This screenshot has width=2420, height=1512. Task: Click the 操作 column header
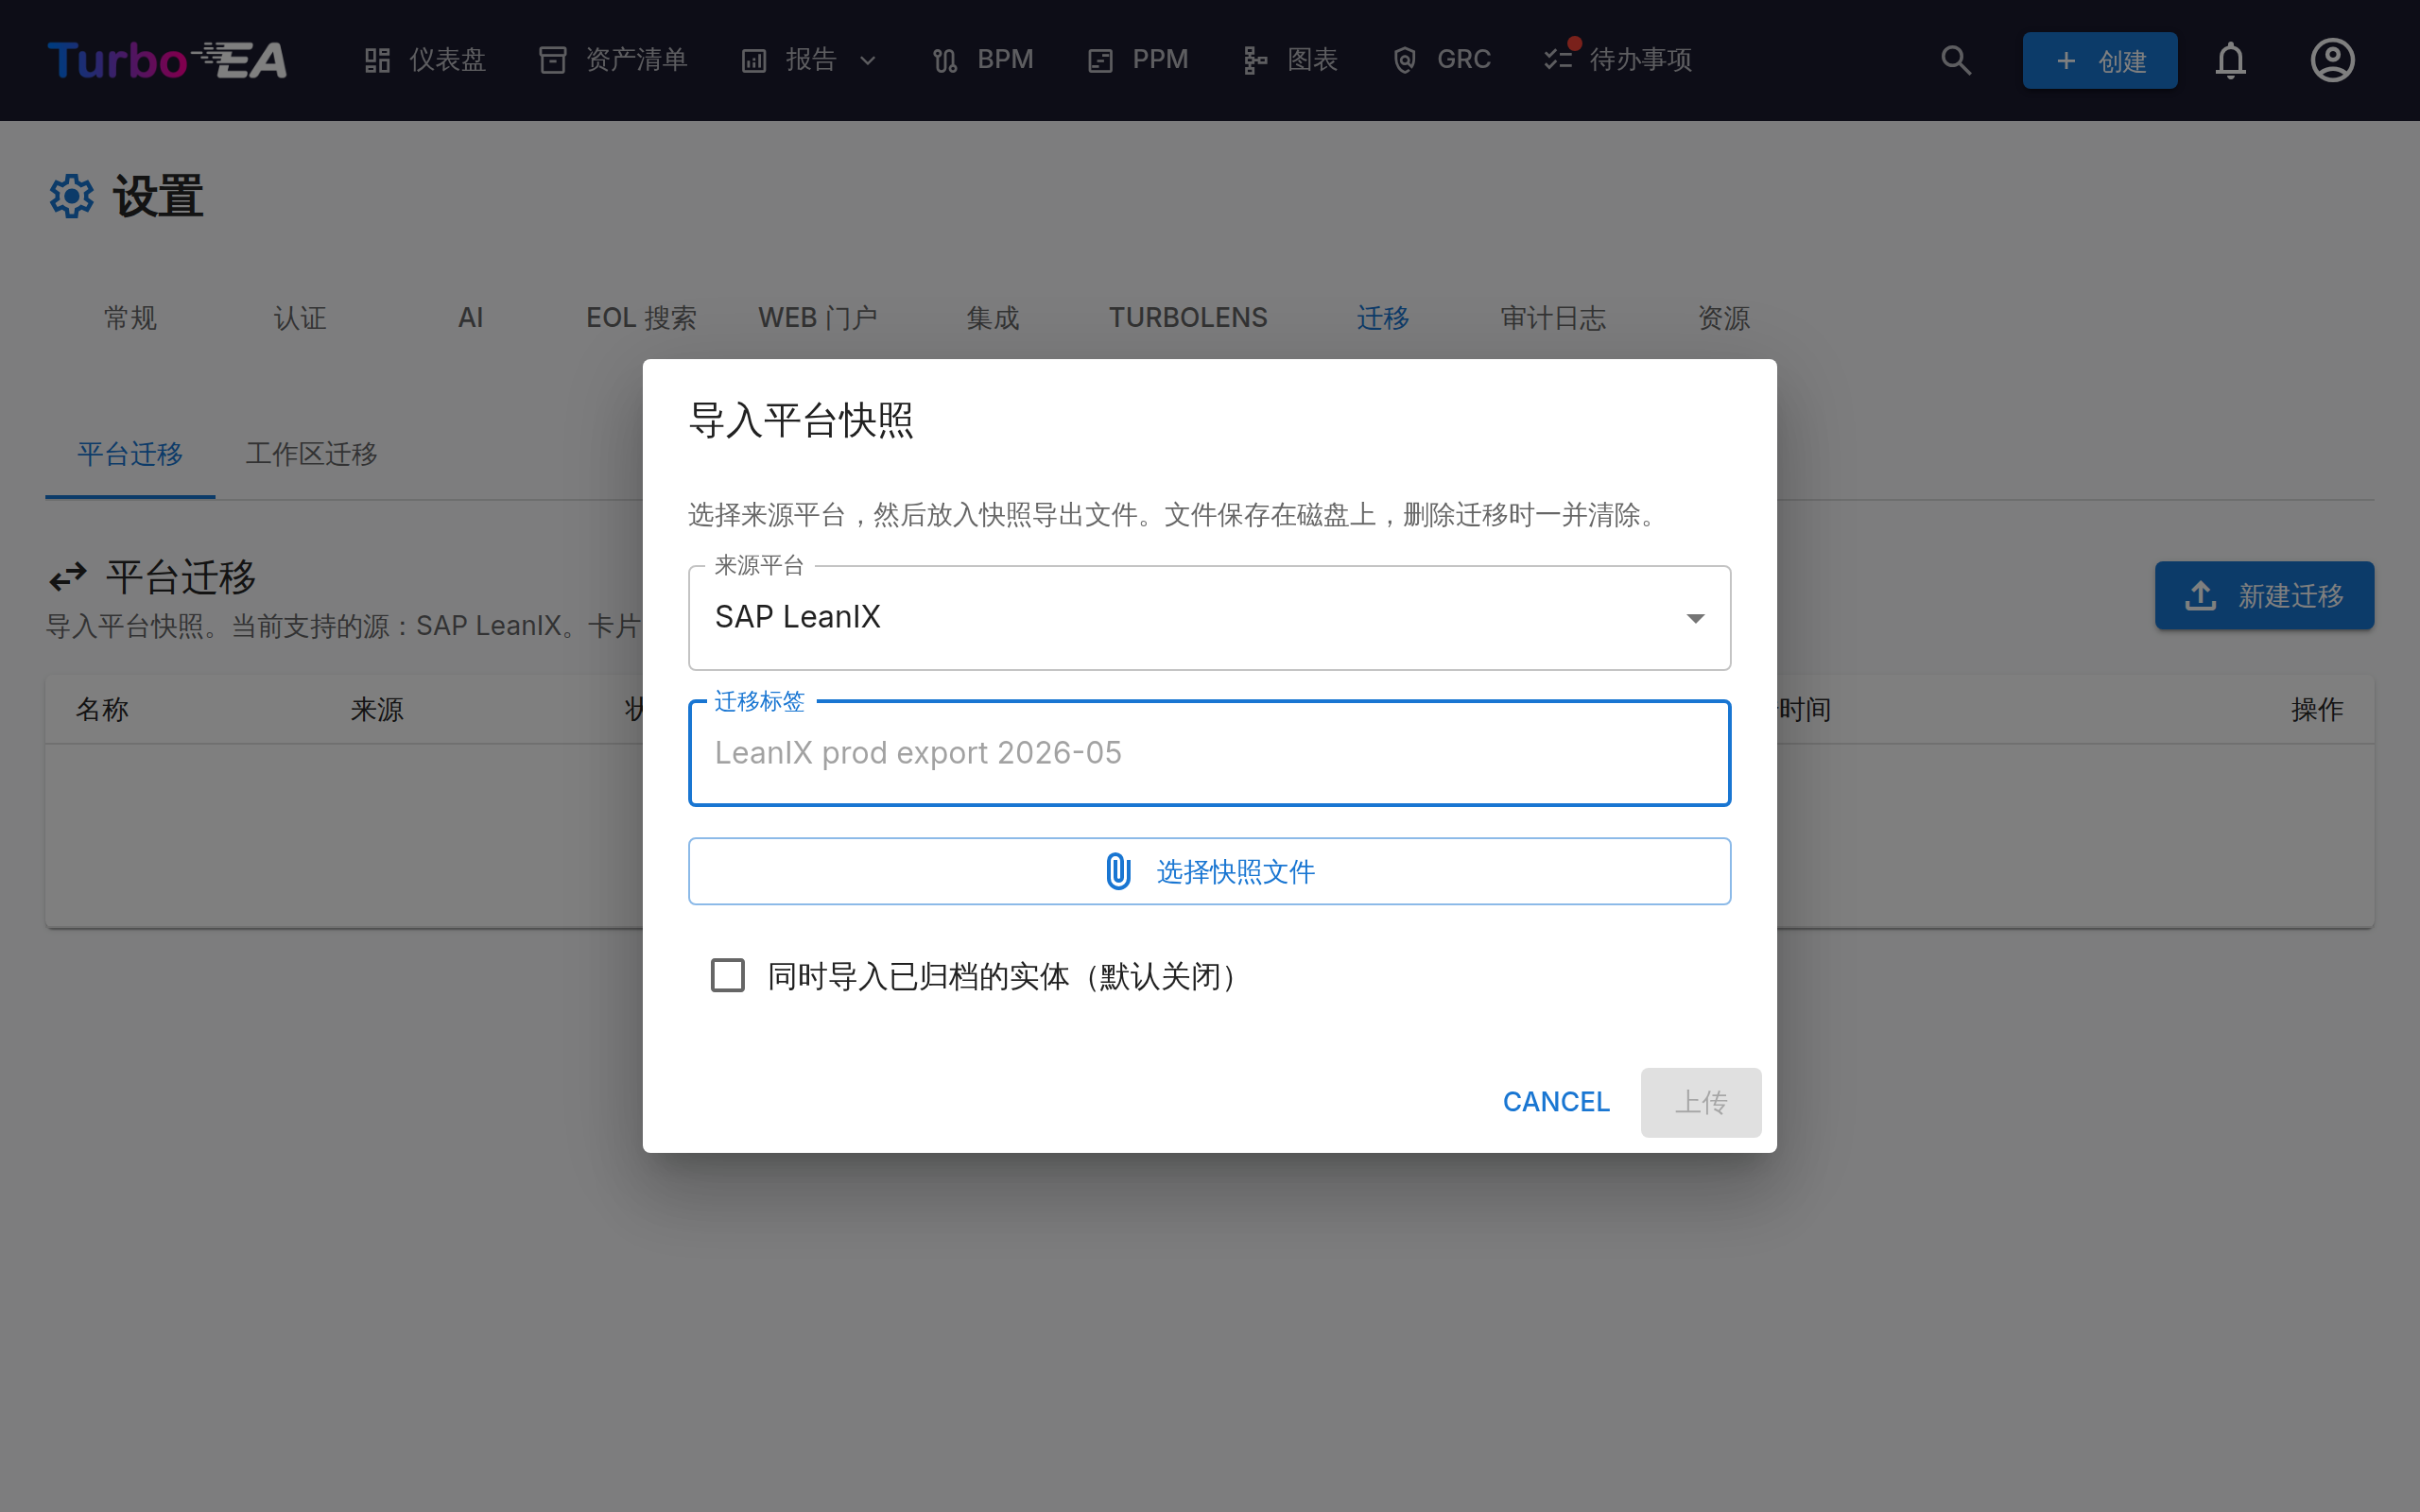coord(2317,709)
